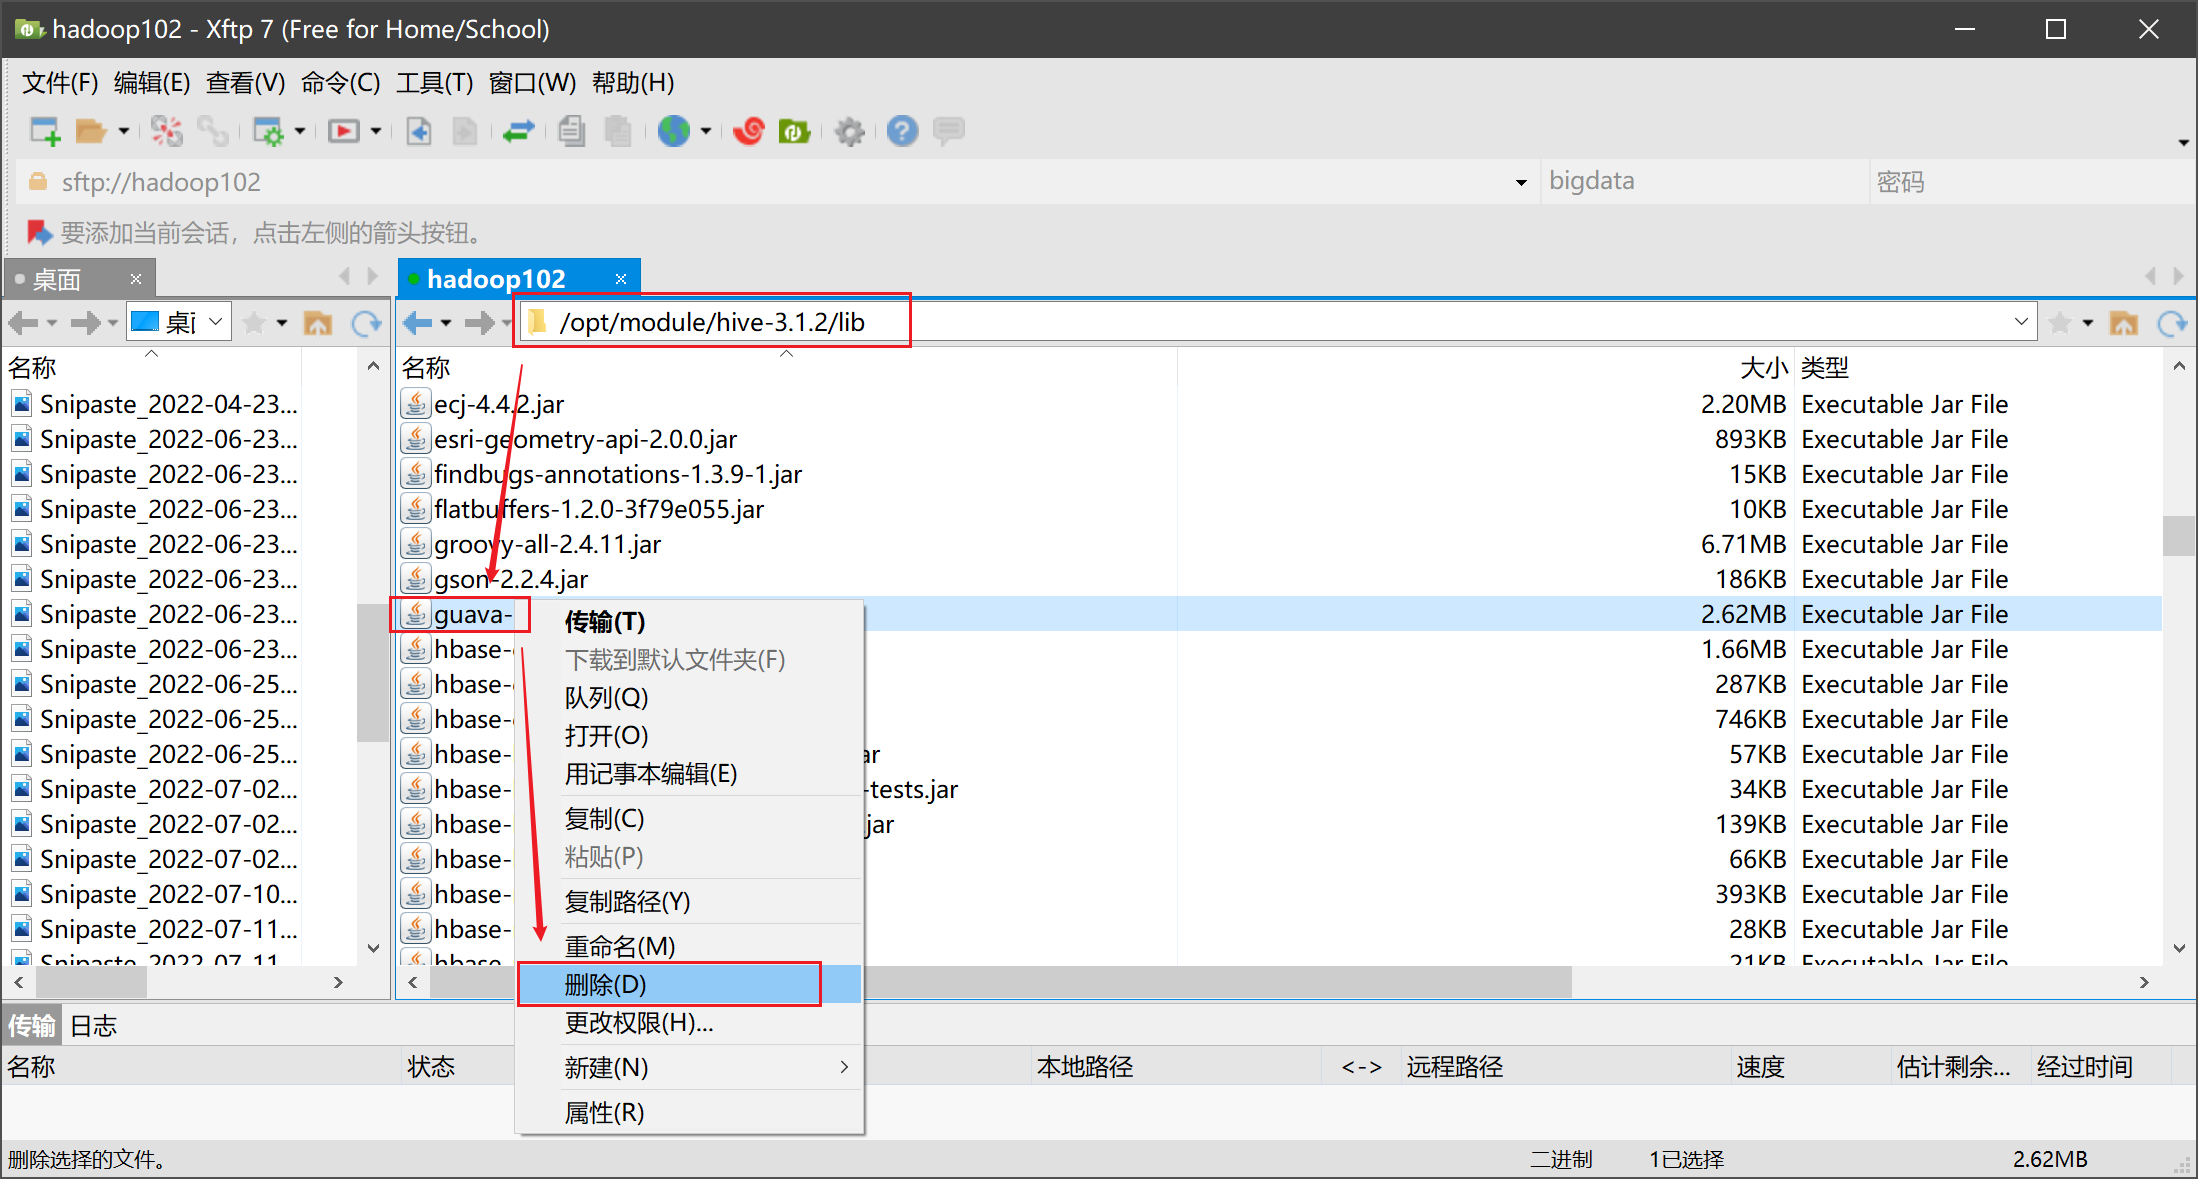Image resolution: width=2198 pixels, height=1179 pixels.
Task: Expand the address bar path dropdown
Action: pos(2022,322)
